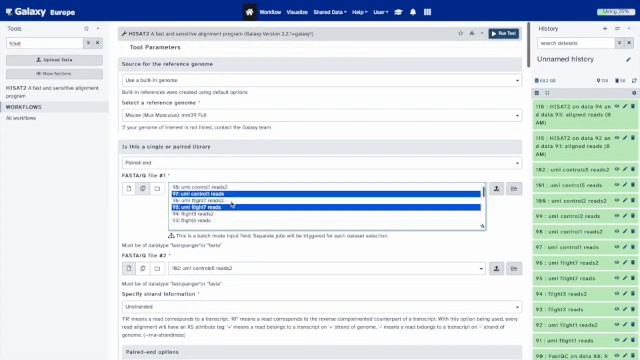Upload data for FASTA/Q file #1
The width and height of the screenshot is (640, 360).
pos(496,189)
